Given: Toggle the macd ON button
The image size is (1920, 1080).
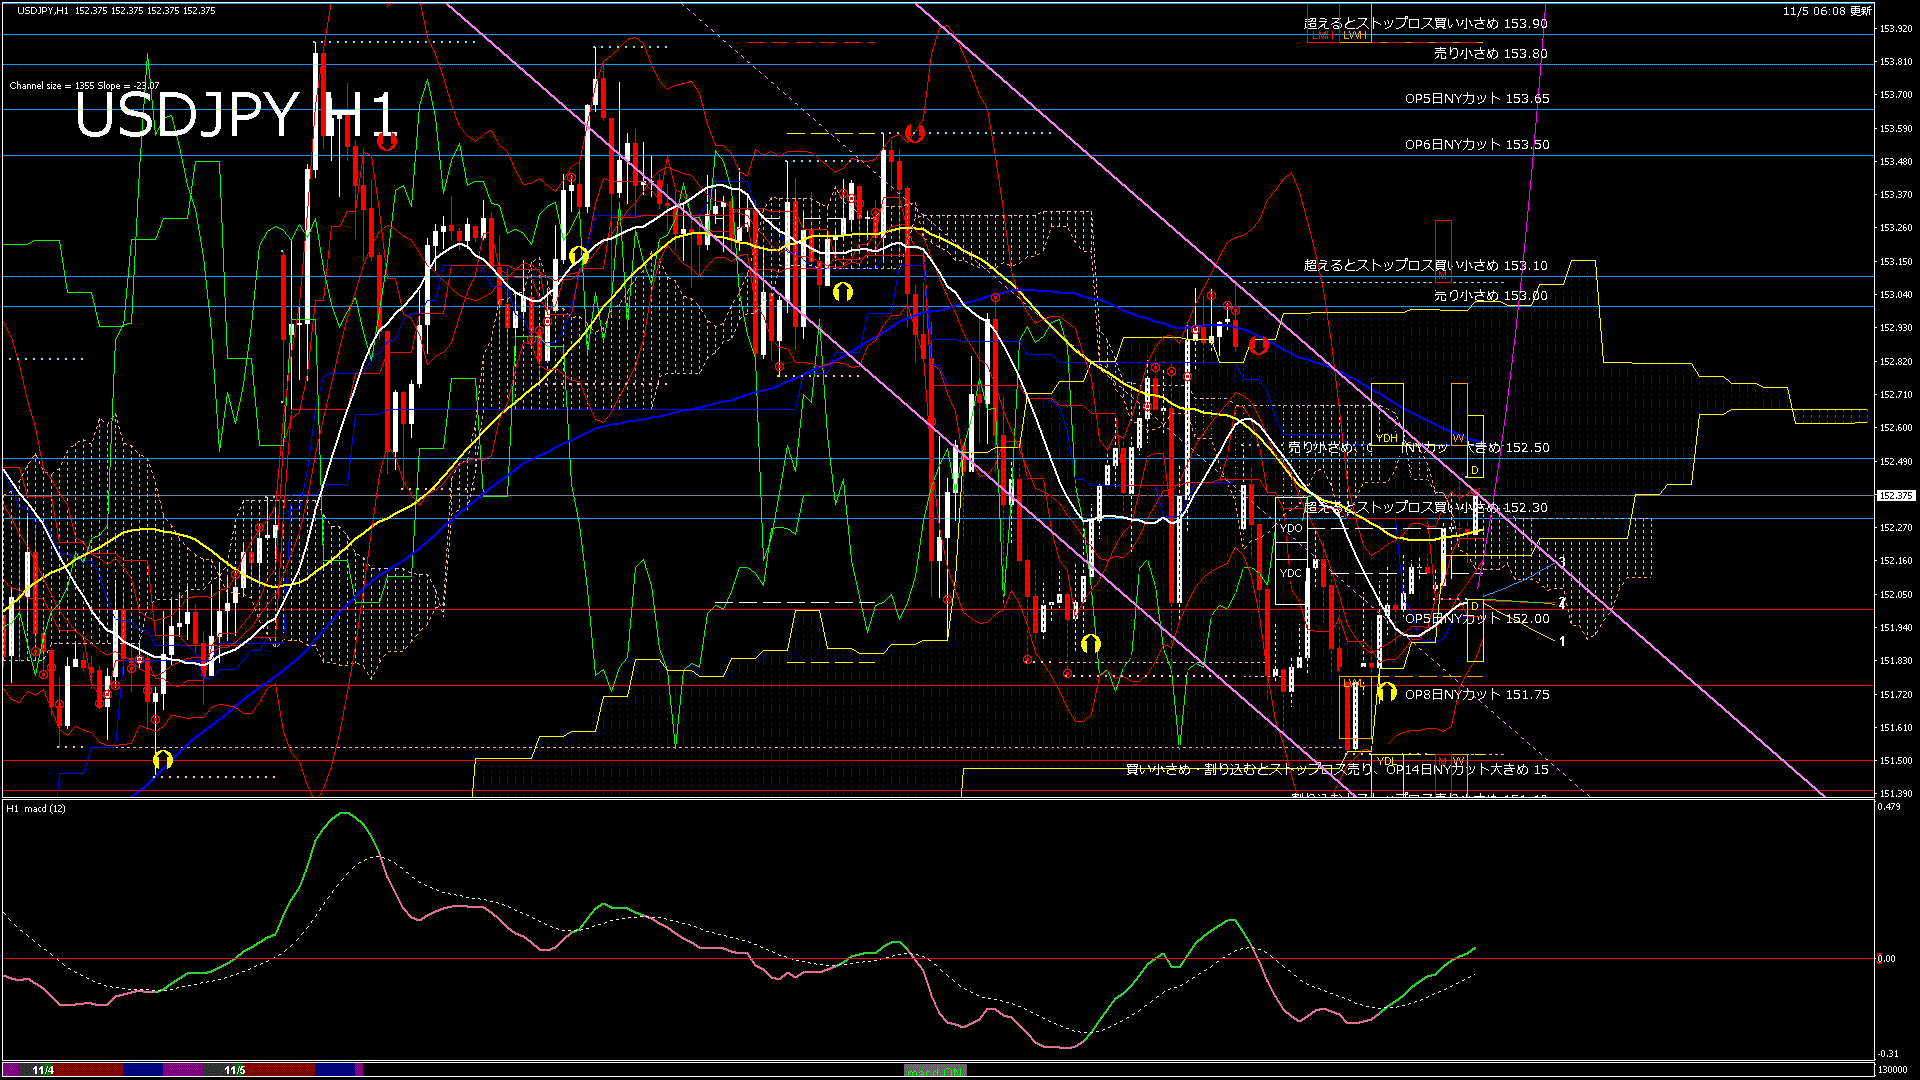Looking at the screenshot, I should click(x=935, y=1071).
